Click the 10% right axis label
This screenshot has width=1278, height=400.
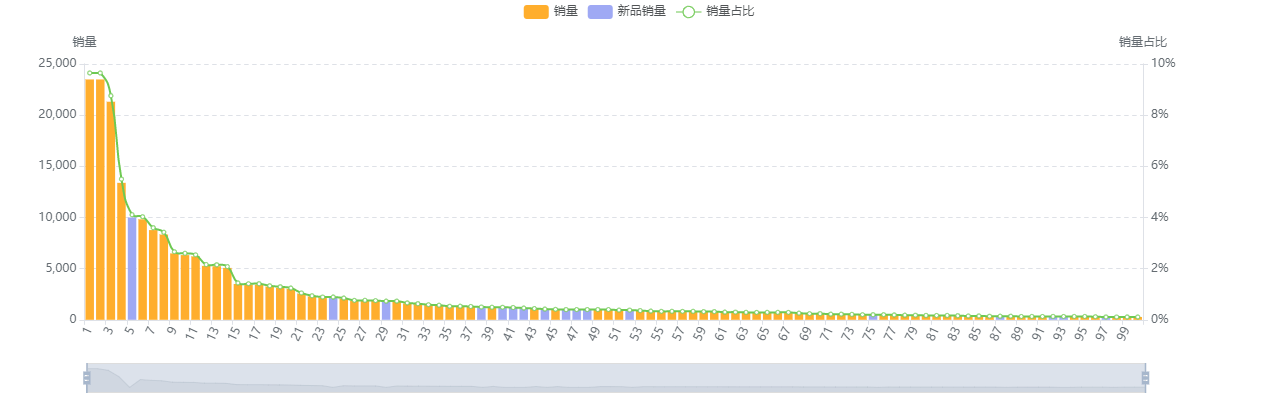coord(1163,63)
